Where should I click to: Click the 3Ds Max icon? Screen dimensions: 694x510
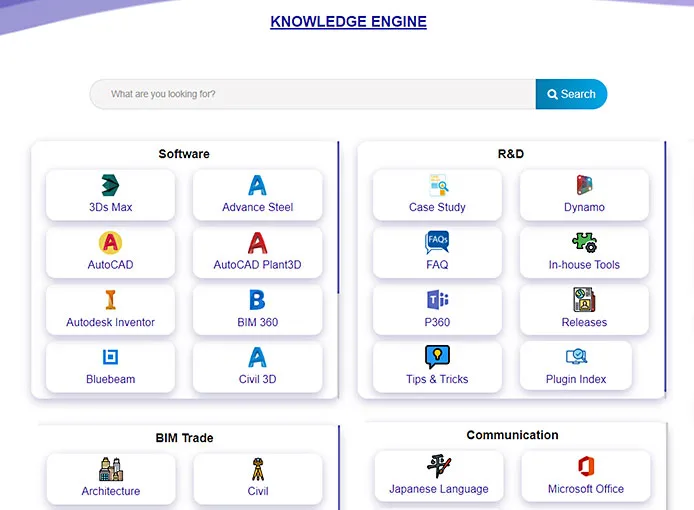[x=110, y=185]
